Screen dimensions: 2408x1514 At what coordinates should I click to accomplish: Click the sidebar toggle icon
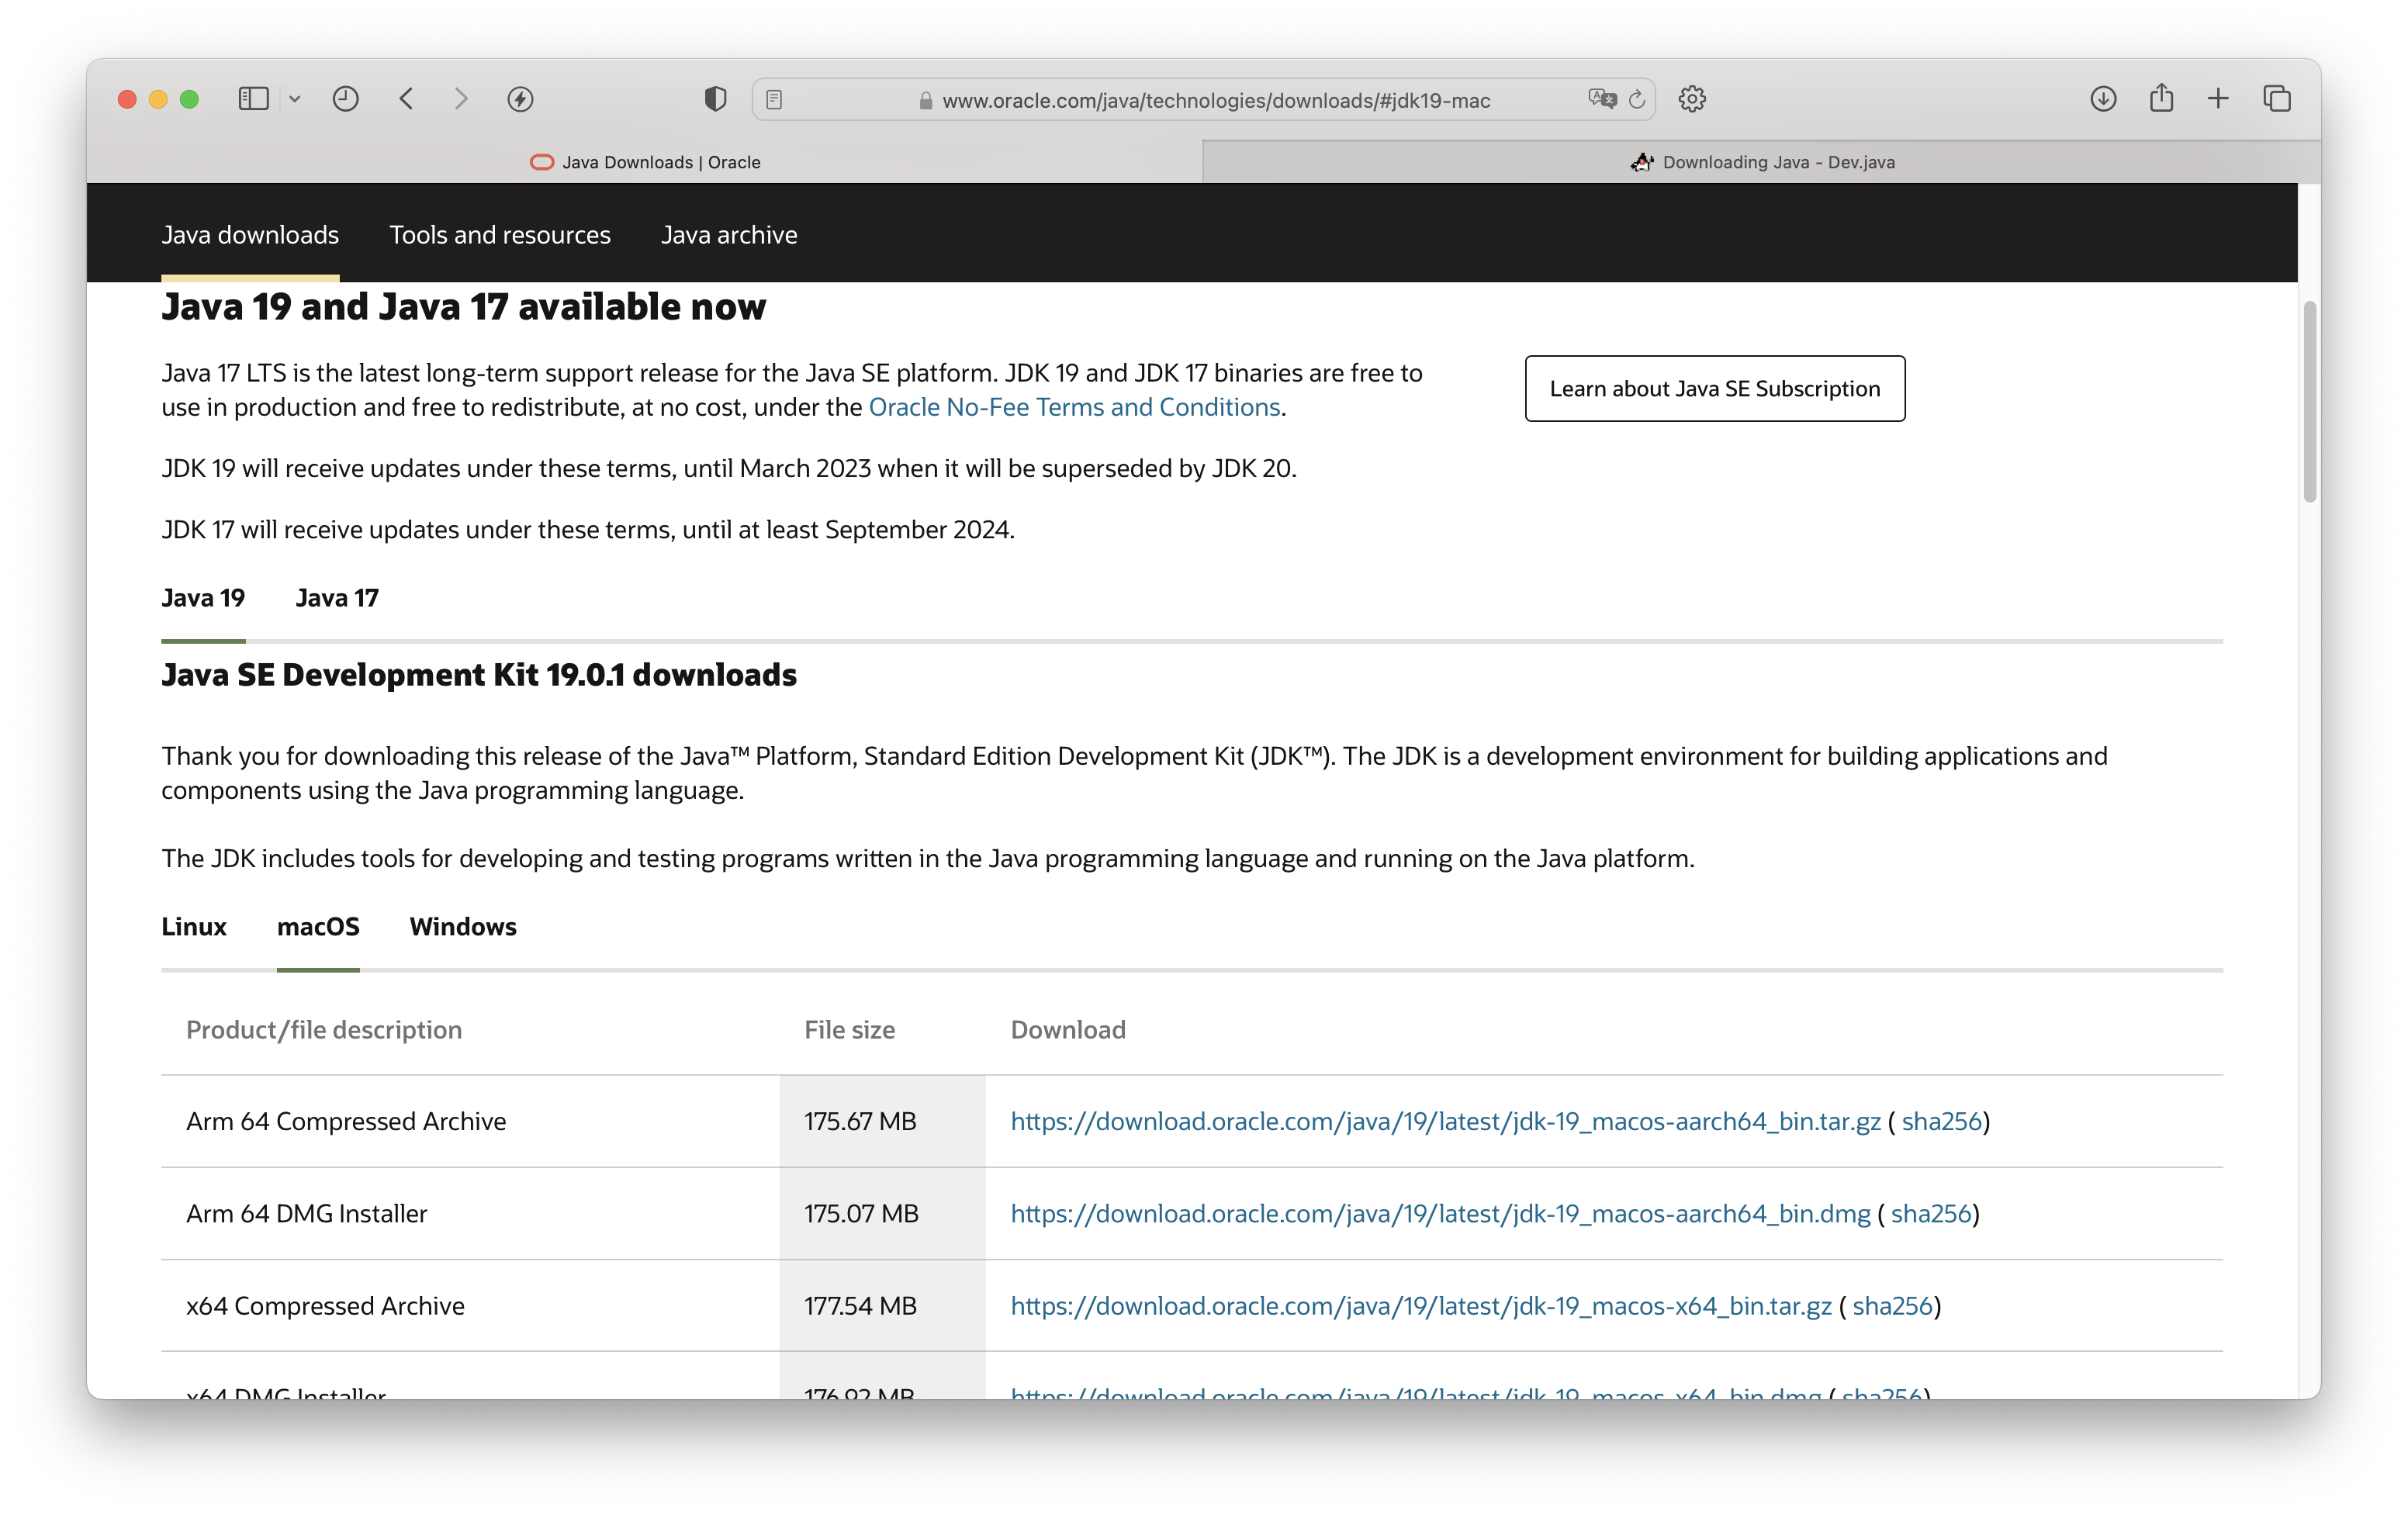pos(253,99)
